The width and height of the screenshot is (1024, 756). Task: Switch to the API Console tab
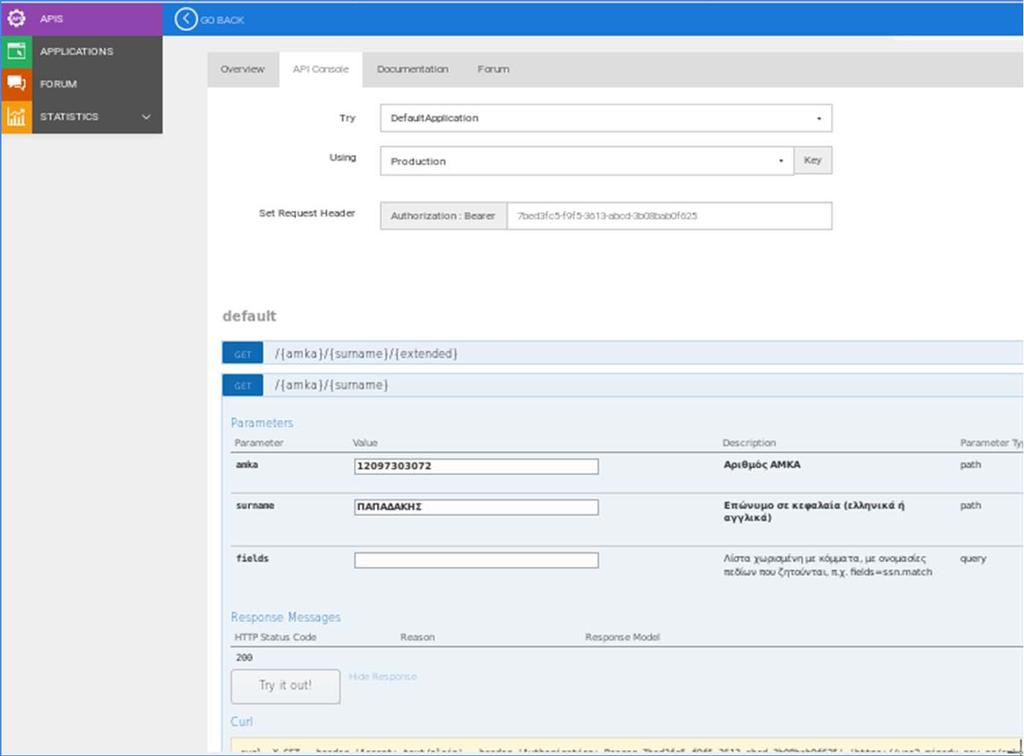(321, 69)
